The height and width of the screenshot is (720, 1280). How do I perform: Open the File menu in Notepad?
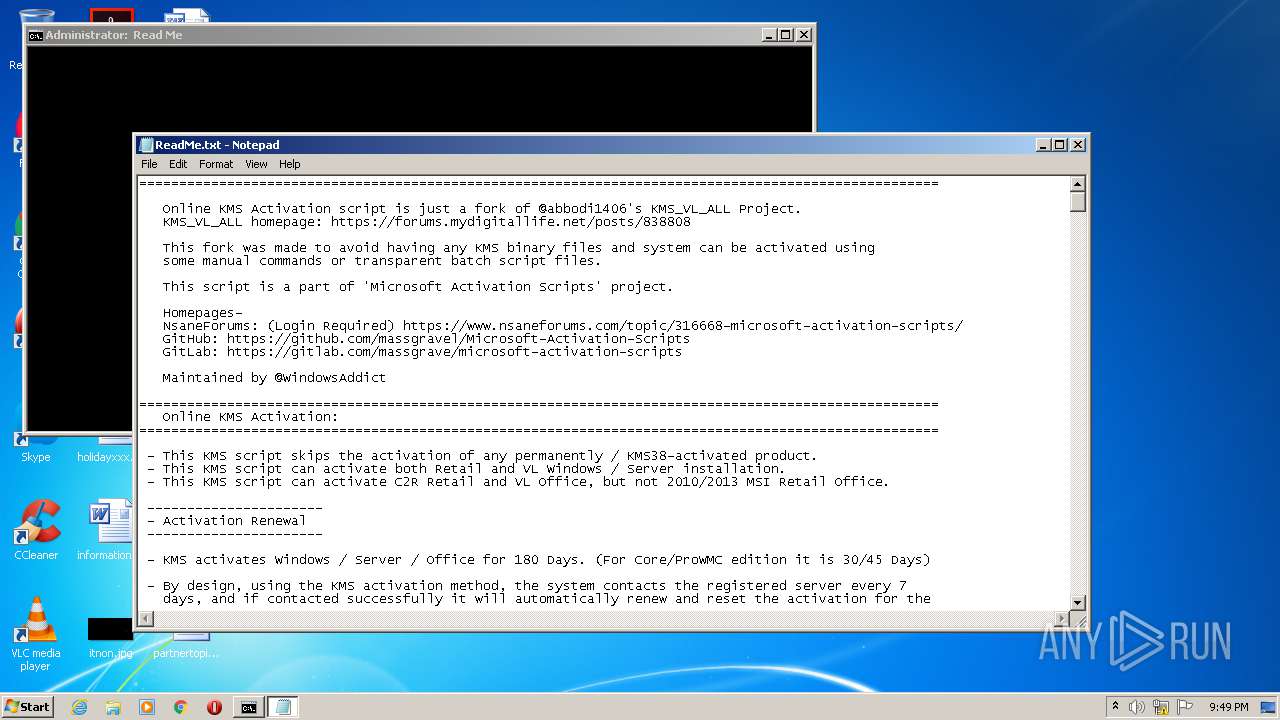point(149,164)
